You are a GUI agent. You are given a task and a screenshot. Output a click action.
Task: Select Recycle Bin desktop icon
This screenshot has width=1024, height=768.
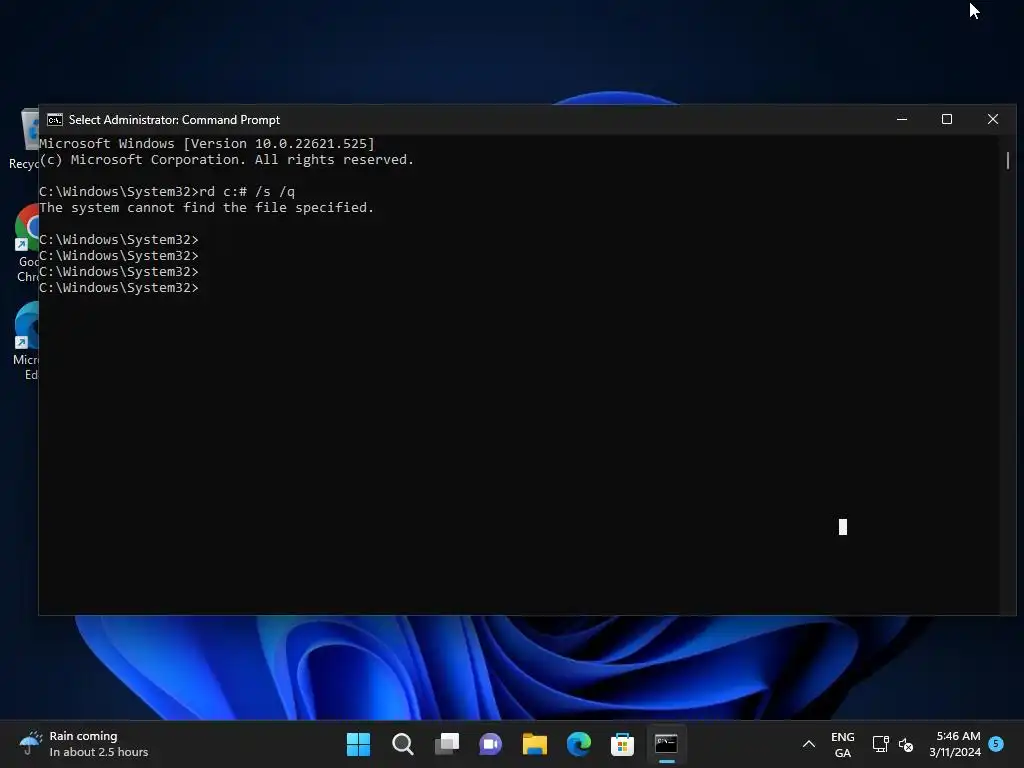[x=25, y=140]
